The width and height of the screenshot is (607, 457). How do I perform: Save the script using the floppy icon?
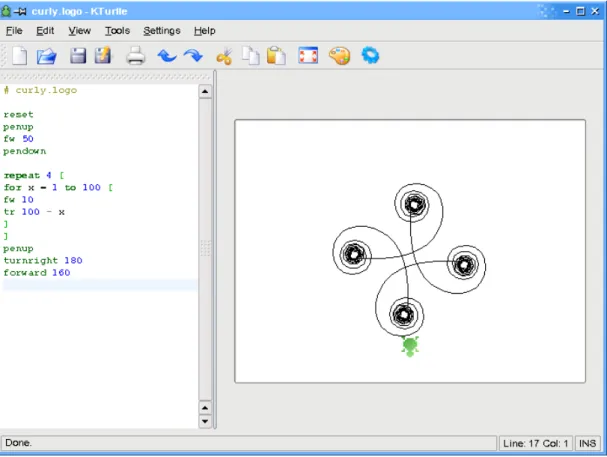78,55
